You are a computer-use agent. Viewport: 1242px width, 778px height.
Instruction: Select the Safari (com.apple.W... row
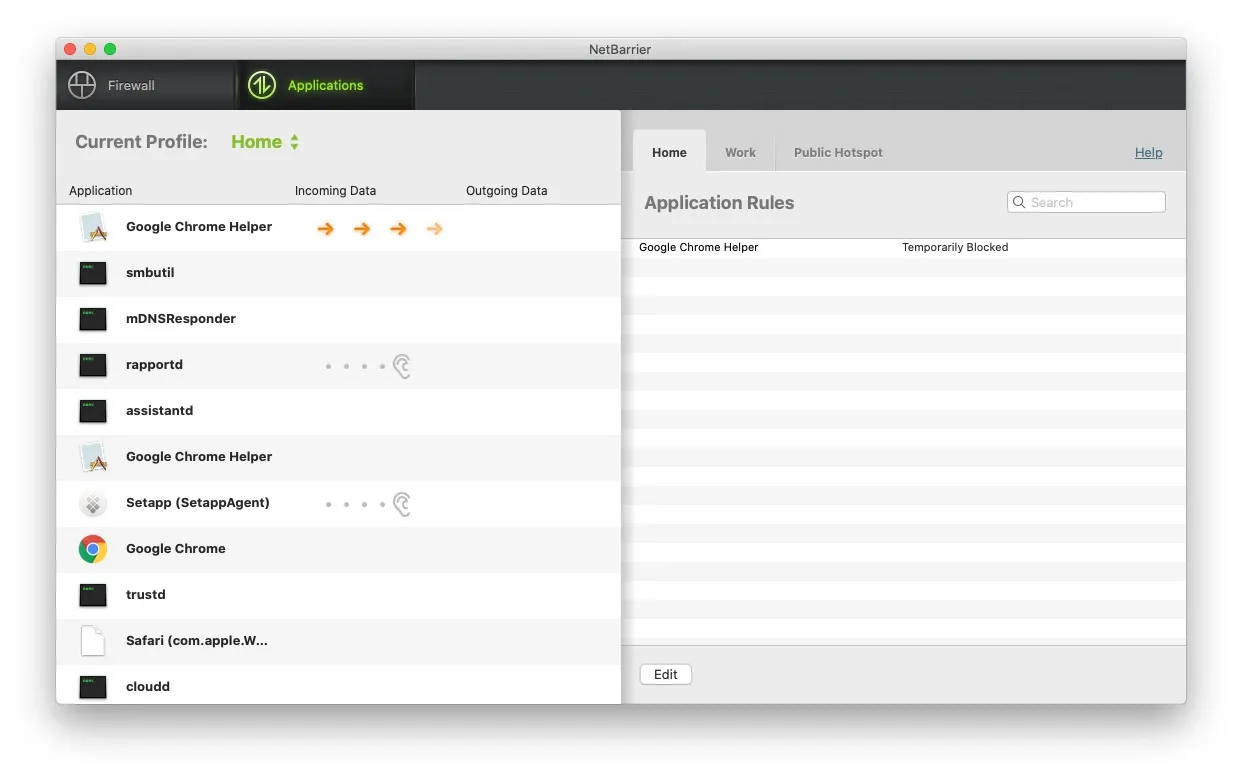click(x=338, y=641)
